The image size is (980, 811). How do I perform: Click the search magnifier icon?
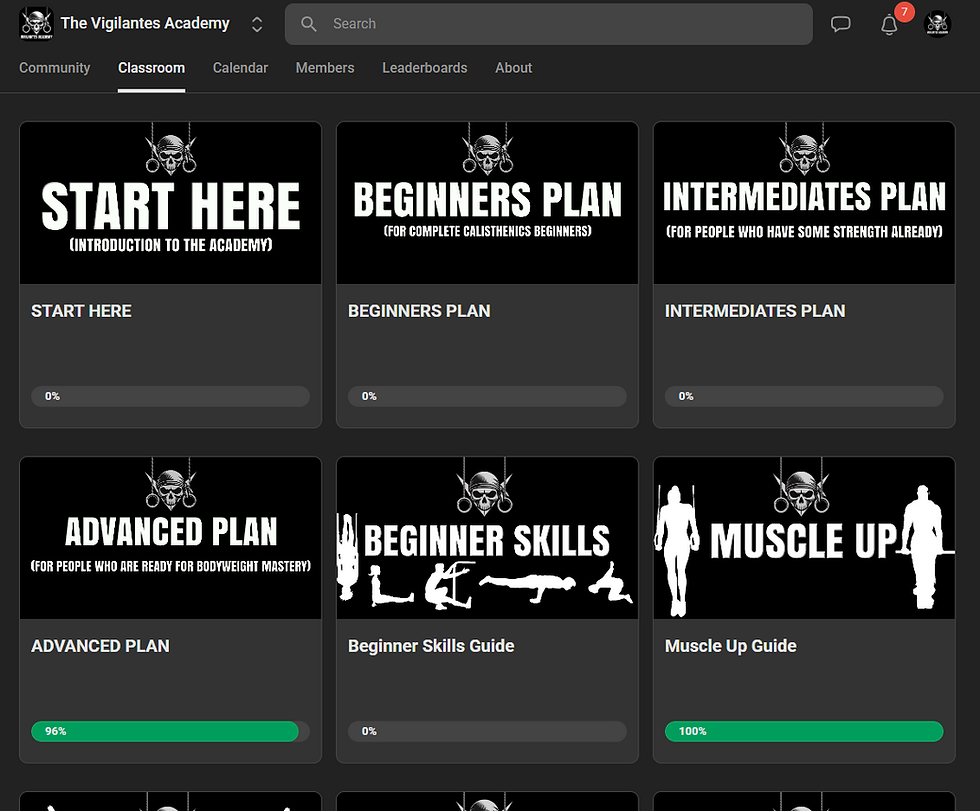tap(309, 24)
